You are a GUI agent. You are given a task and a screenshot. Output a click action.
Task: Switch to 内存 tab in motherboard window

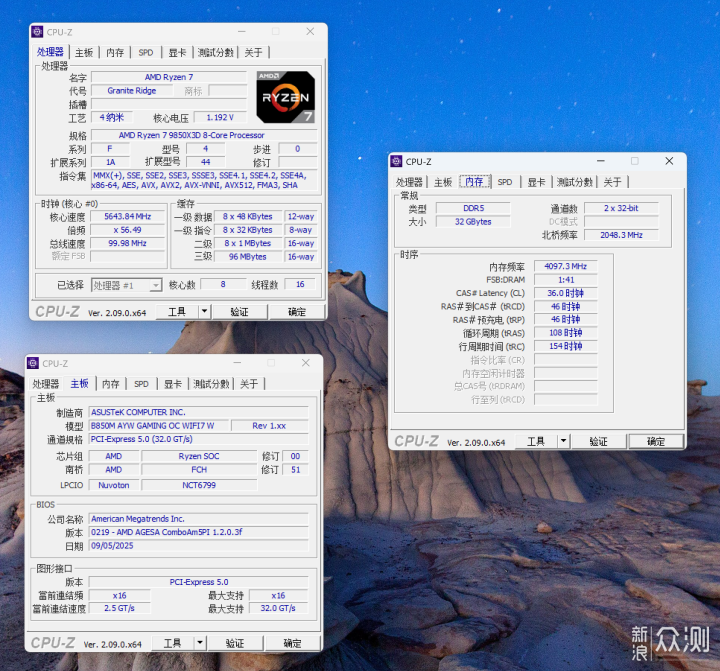[110, 384]
